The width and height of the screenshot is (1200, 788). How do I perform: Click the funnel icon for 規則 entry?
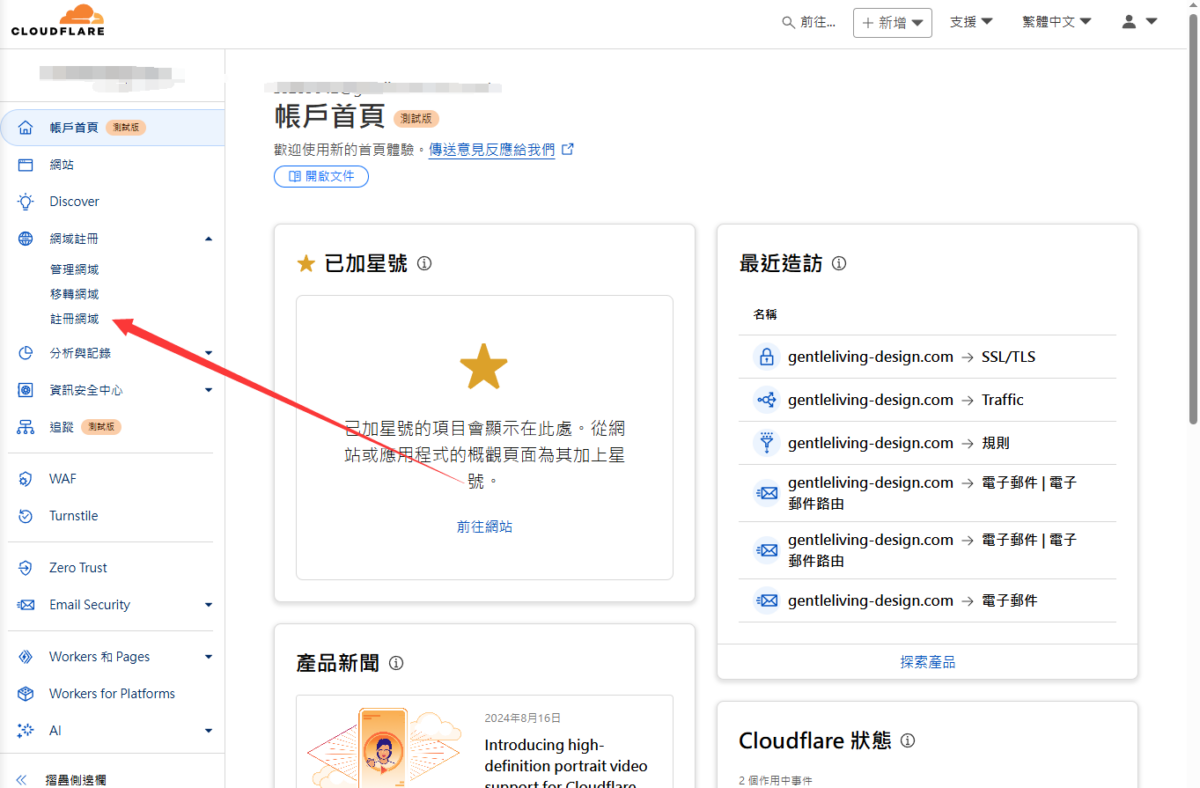767,443
